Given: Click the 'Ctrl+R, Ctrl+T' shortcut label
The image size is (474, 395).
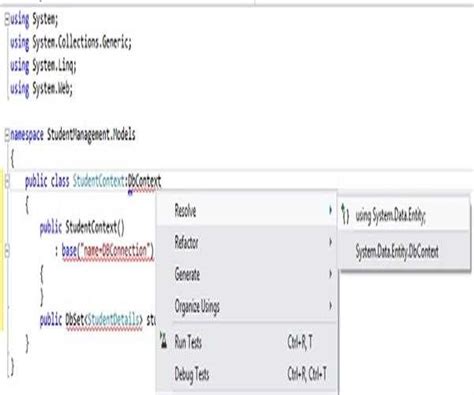Looking at the screenshot, I should click(x=307, y=374).
